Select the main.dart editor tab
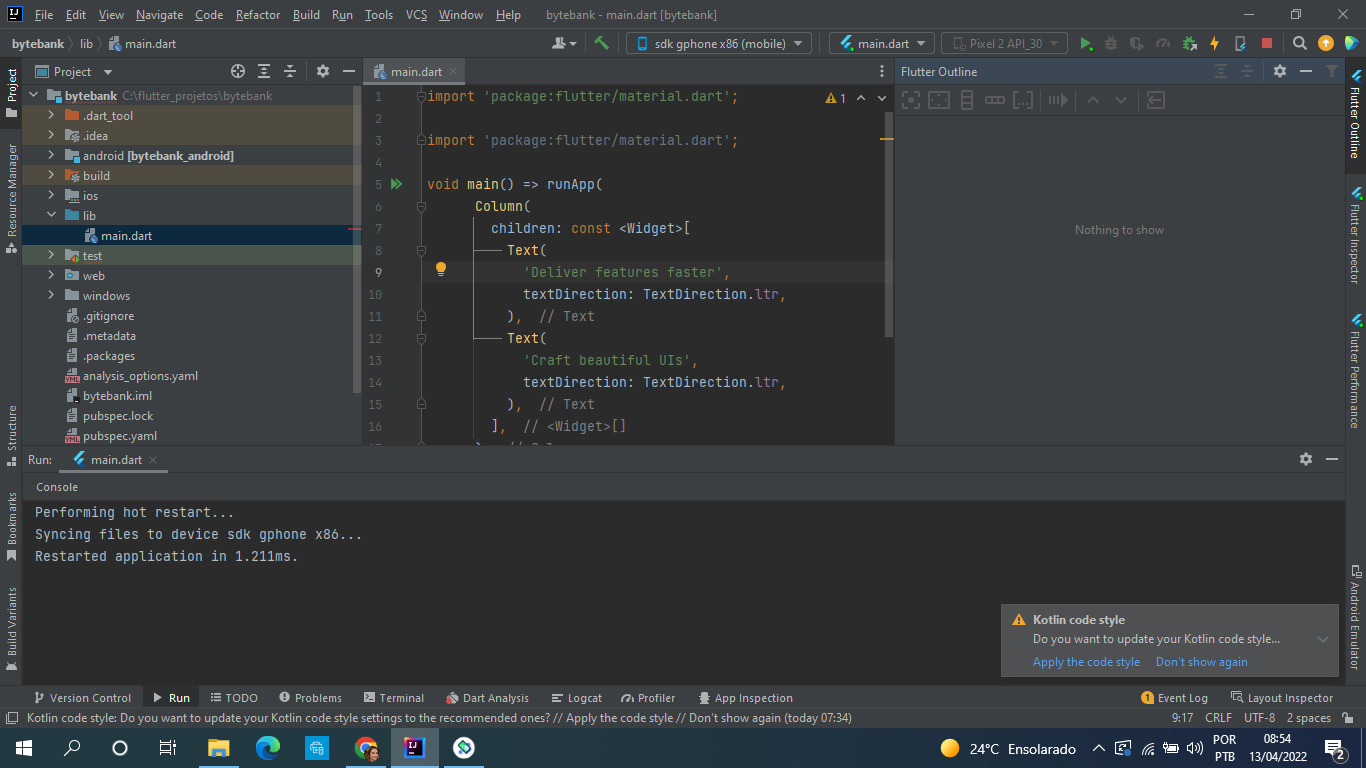The width and height of the screenshot is (1366, 768). coord(416,71)
